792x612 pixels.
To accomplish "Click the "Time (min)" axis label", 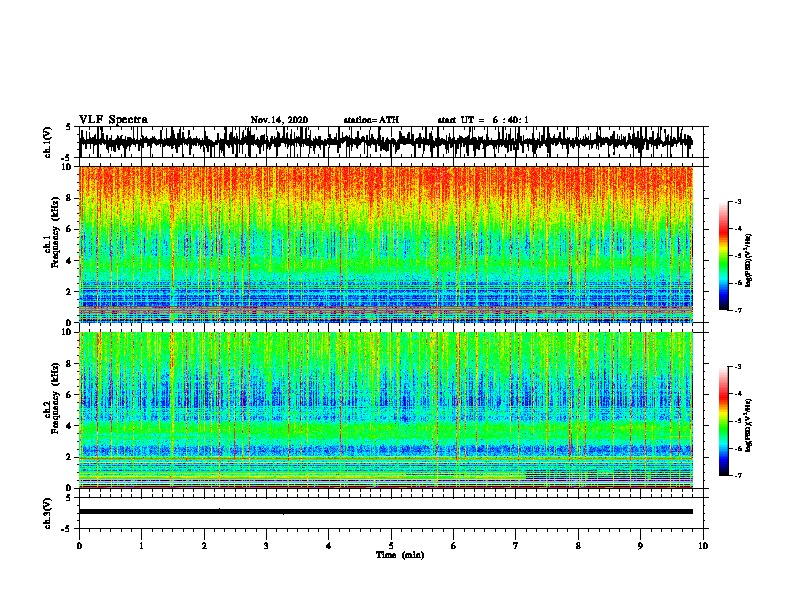I will [400, 554].
